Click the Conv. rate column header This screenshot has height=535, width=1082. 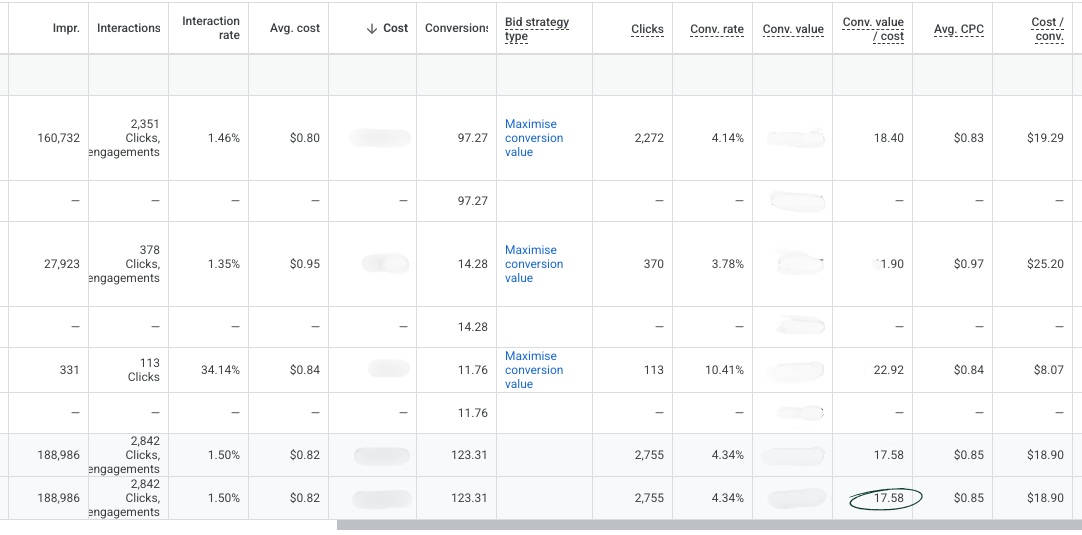point(717,29)
